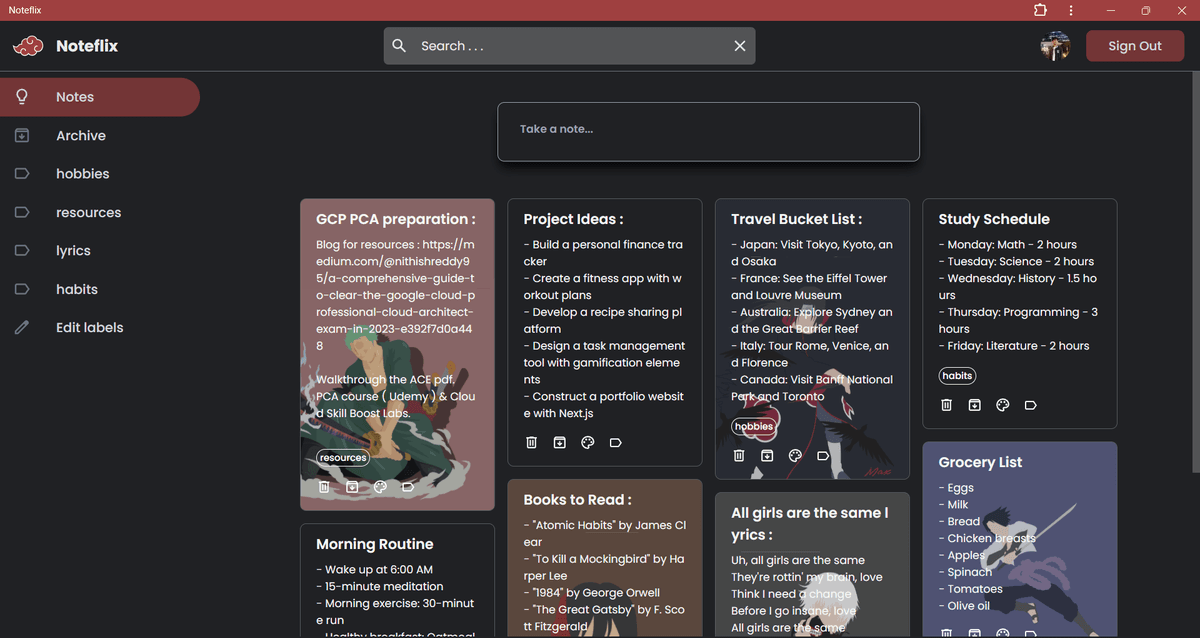
Task: Click the Project Ideas note title
Action: (573, 219)
